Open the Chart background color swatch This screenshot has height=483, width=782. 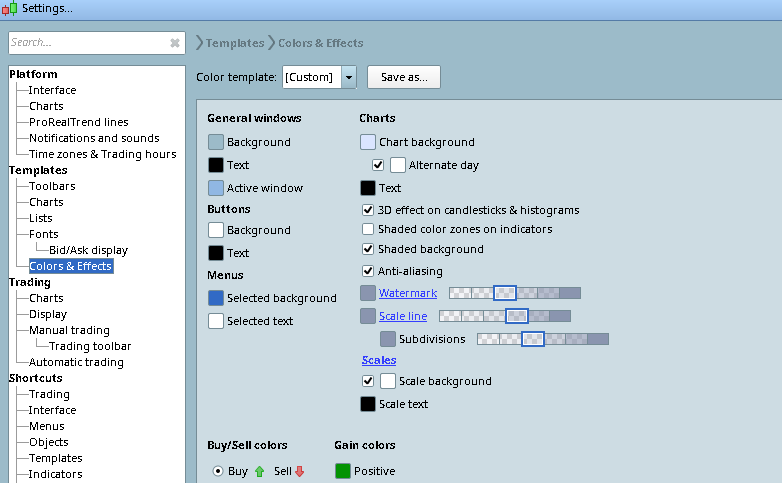pyautogui.click(x=368, y=142)
